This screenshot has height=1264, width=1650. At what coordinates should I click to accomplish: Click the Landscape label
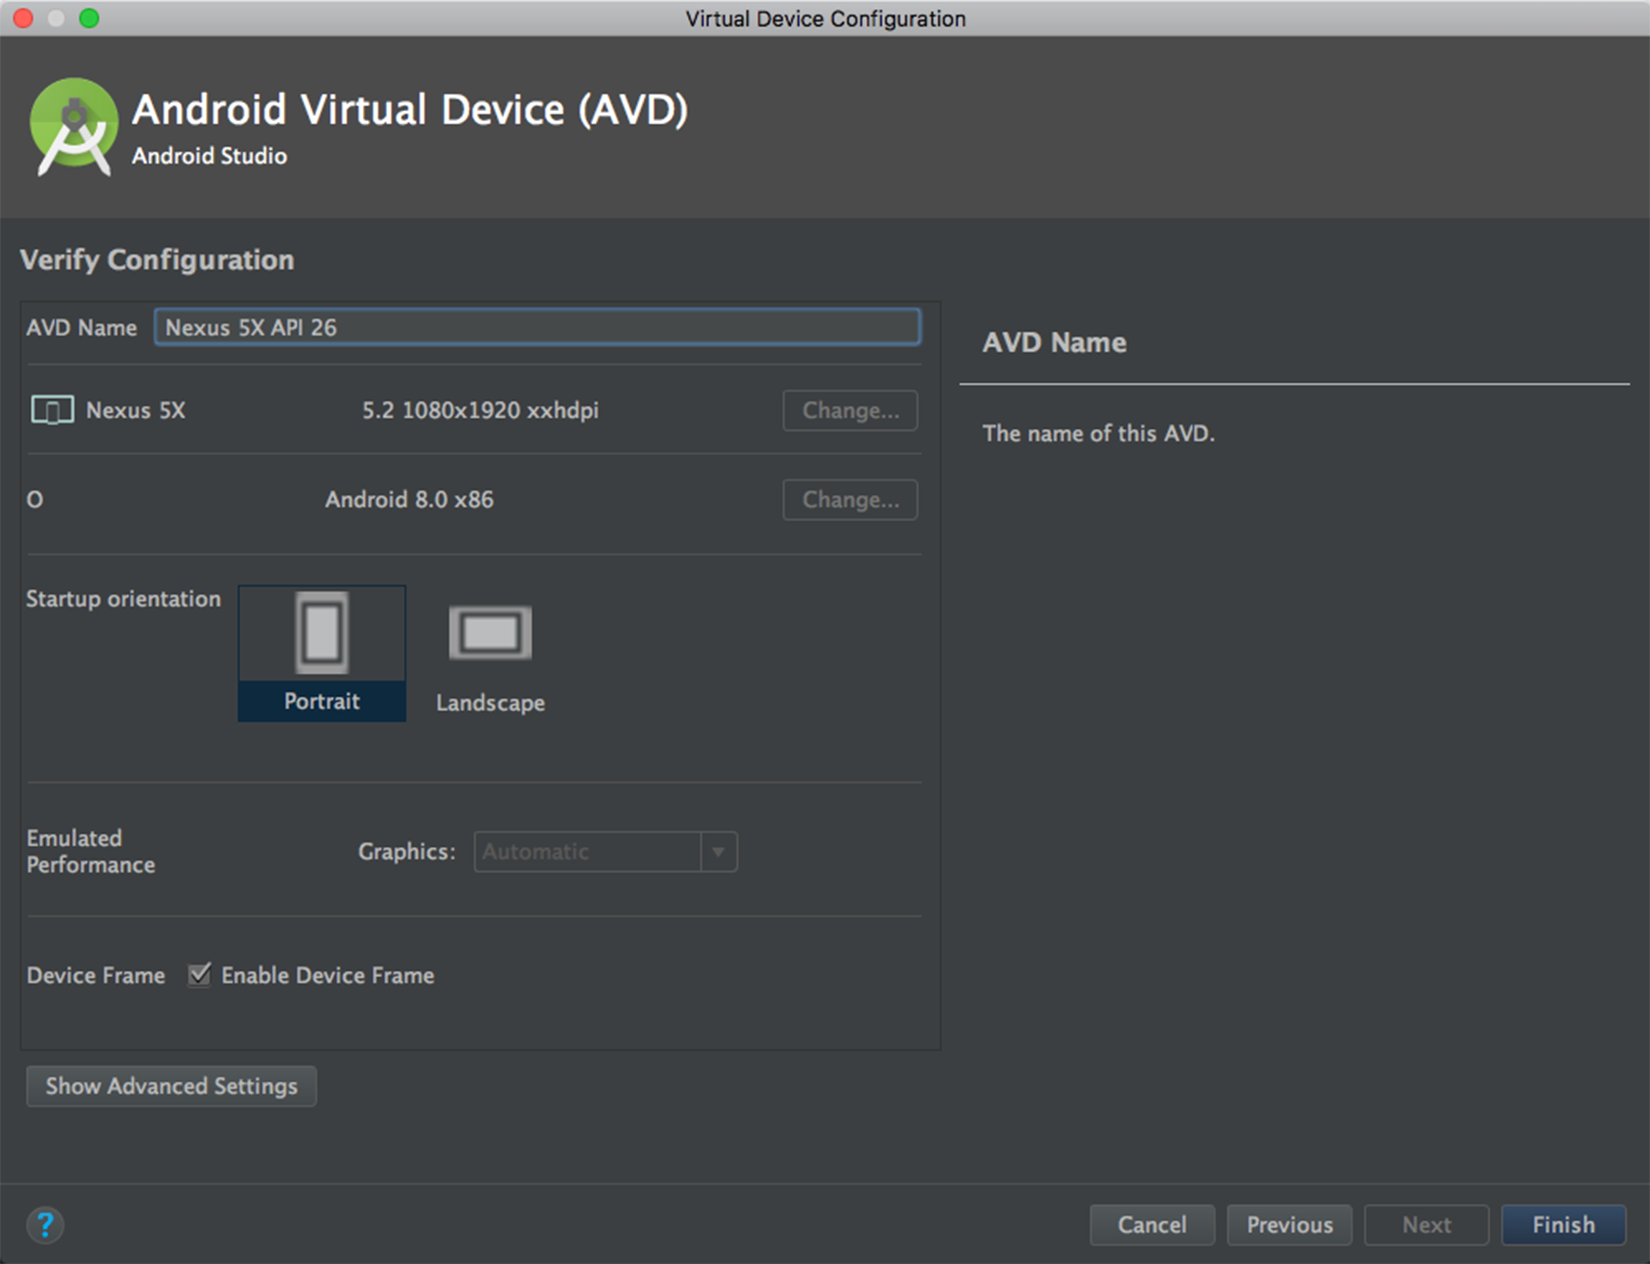pyautogui.click(x=490, y=703)
